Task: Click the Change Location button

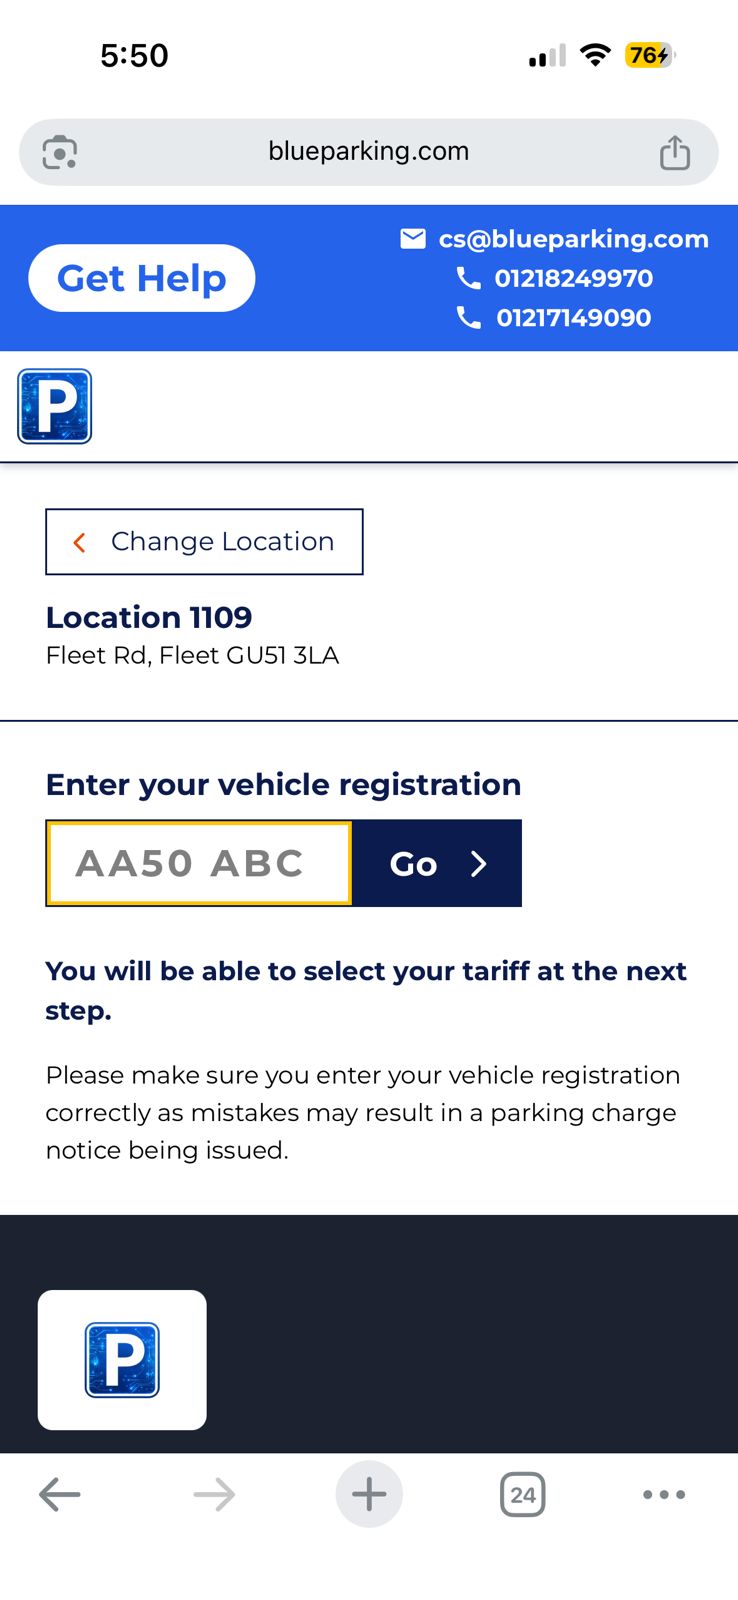Action: [204, 542]
